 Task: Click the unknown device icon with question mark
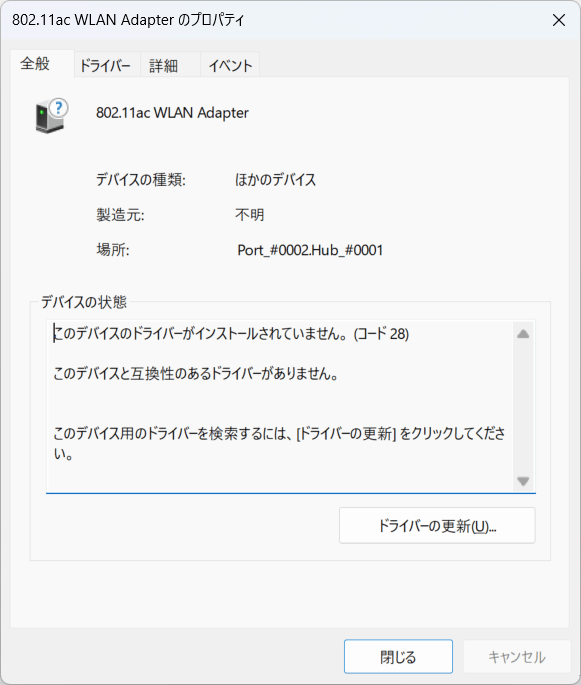coord(52,116)
